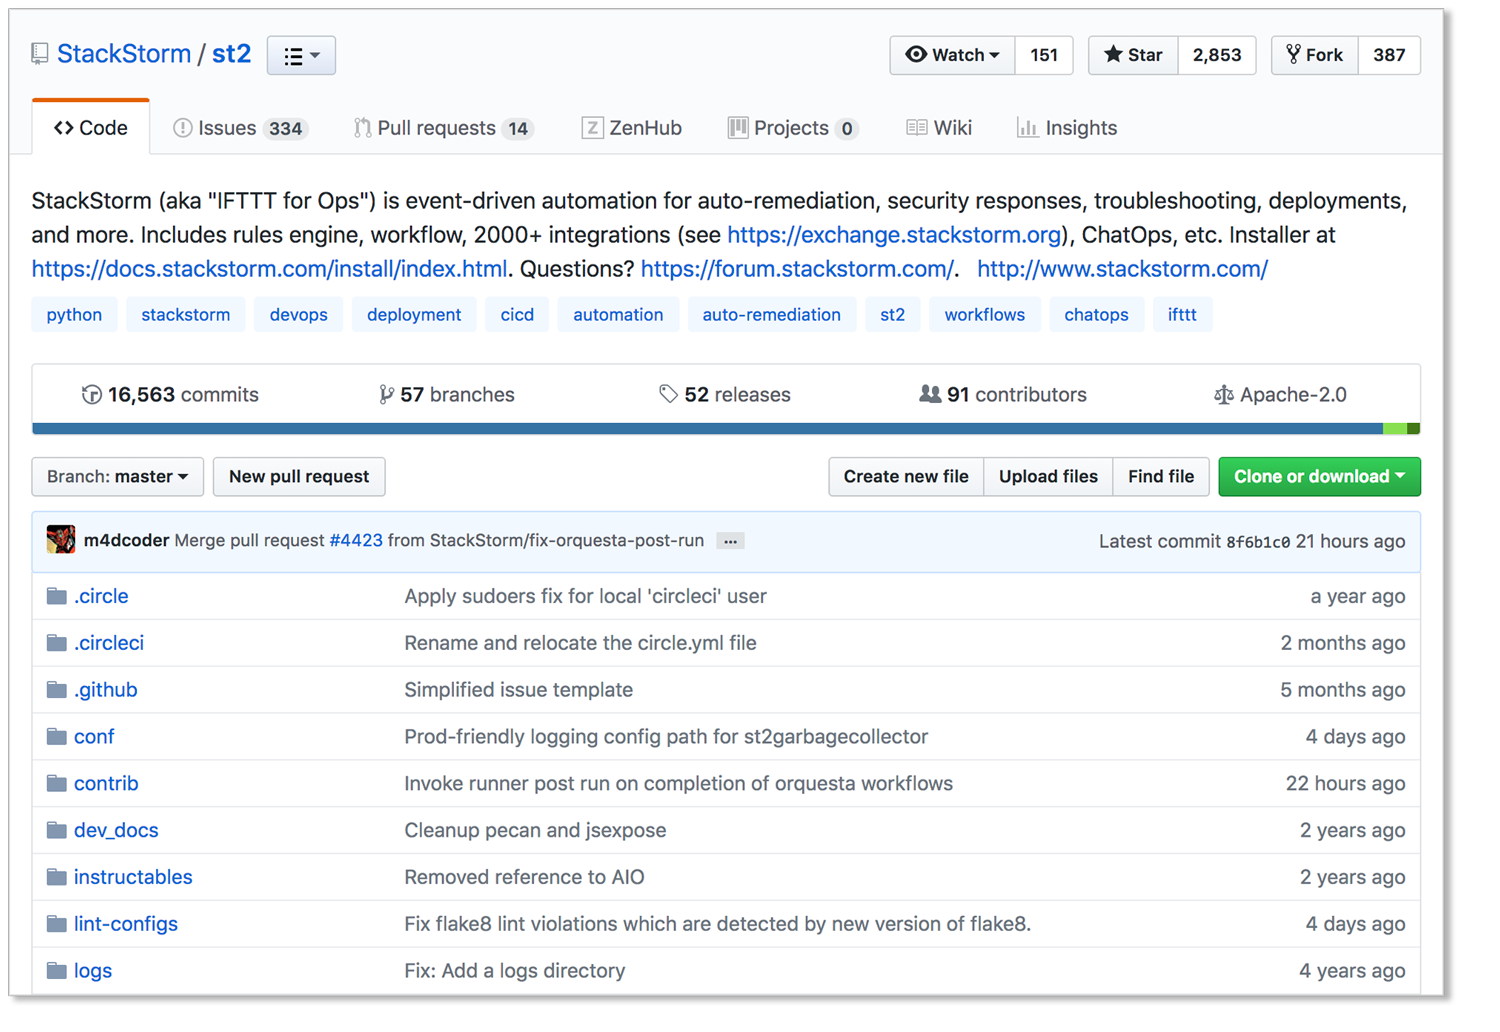The image size is (1500, 1032).
Task: Open the m4dcoder user profile link
Action: pyautogui.click(x=126, y=540)
